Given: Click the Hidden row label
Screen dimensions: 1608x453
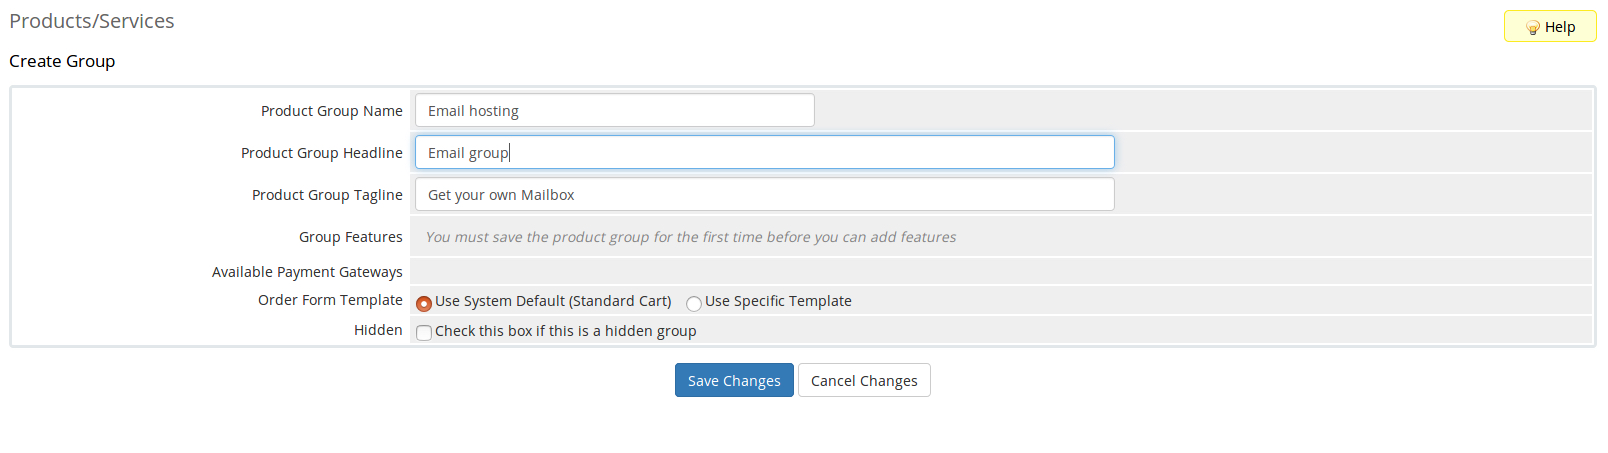Looking at the screenshot, I should pos(378,330).
